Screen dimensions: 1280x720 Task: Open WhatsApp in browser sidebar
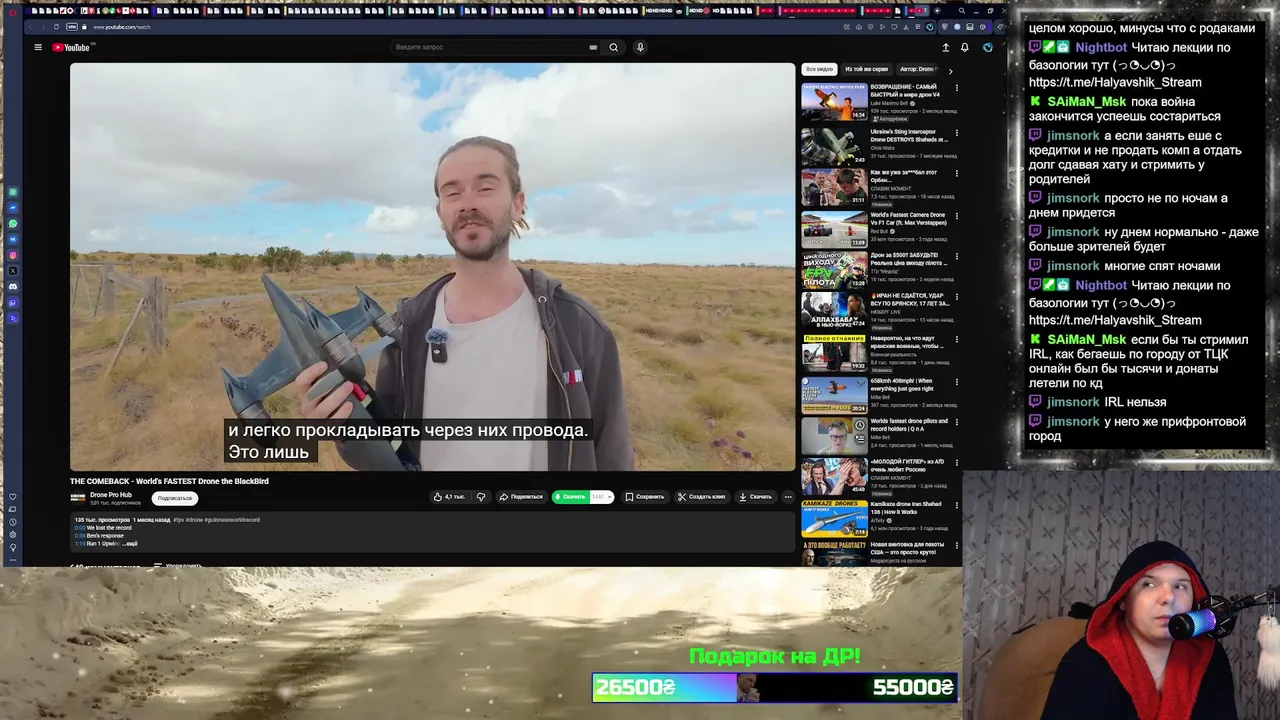coord(13,223)
